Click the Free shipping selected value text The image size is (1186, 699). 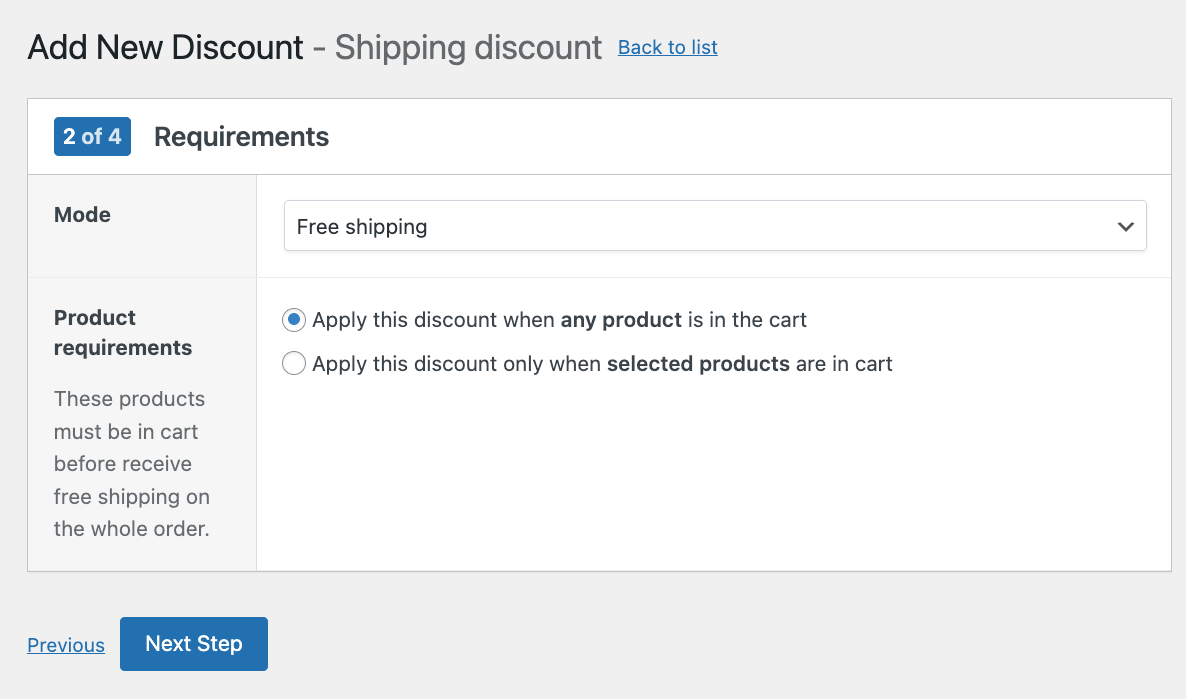pyautogui.click(x=362, y=227)
